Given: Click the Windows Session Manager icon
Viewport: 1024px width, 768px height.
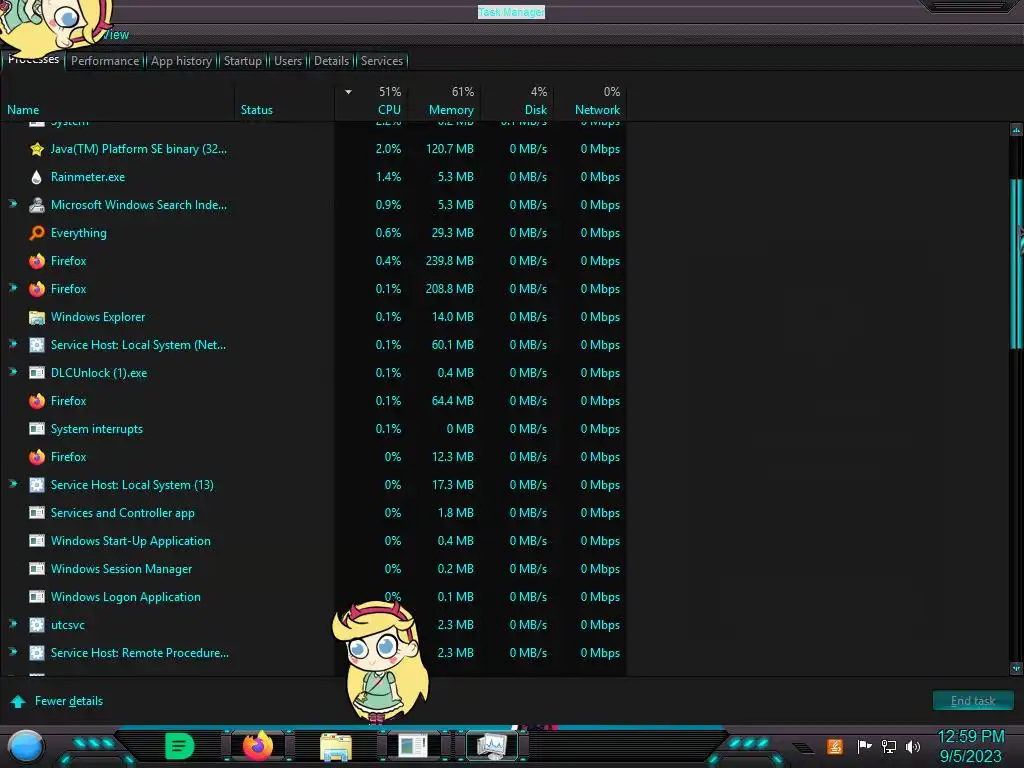Looking at the screenshot, I should (x=37, y=569).
